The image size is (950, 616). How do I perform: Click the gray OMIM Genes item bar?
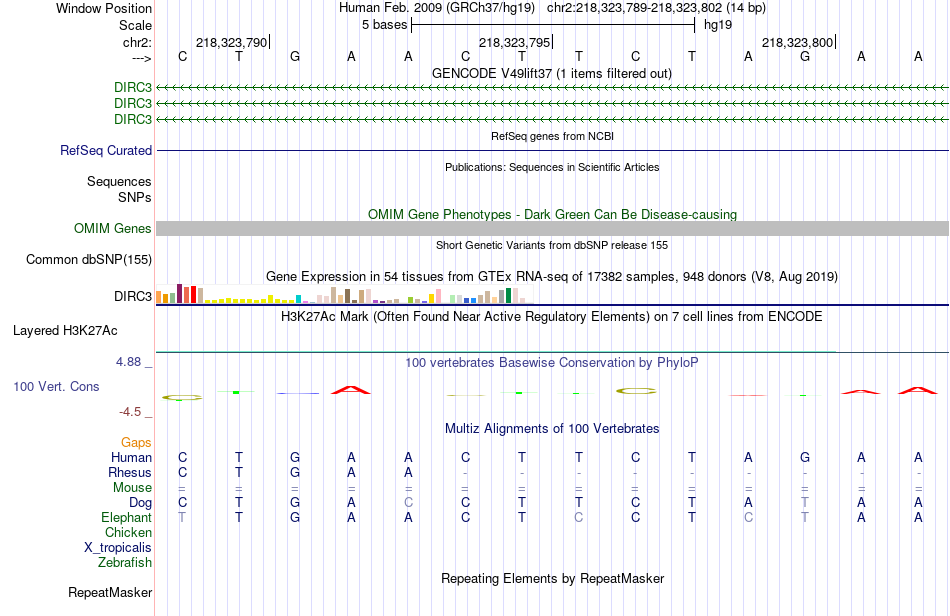click(552, 228)
